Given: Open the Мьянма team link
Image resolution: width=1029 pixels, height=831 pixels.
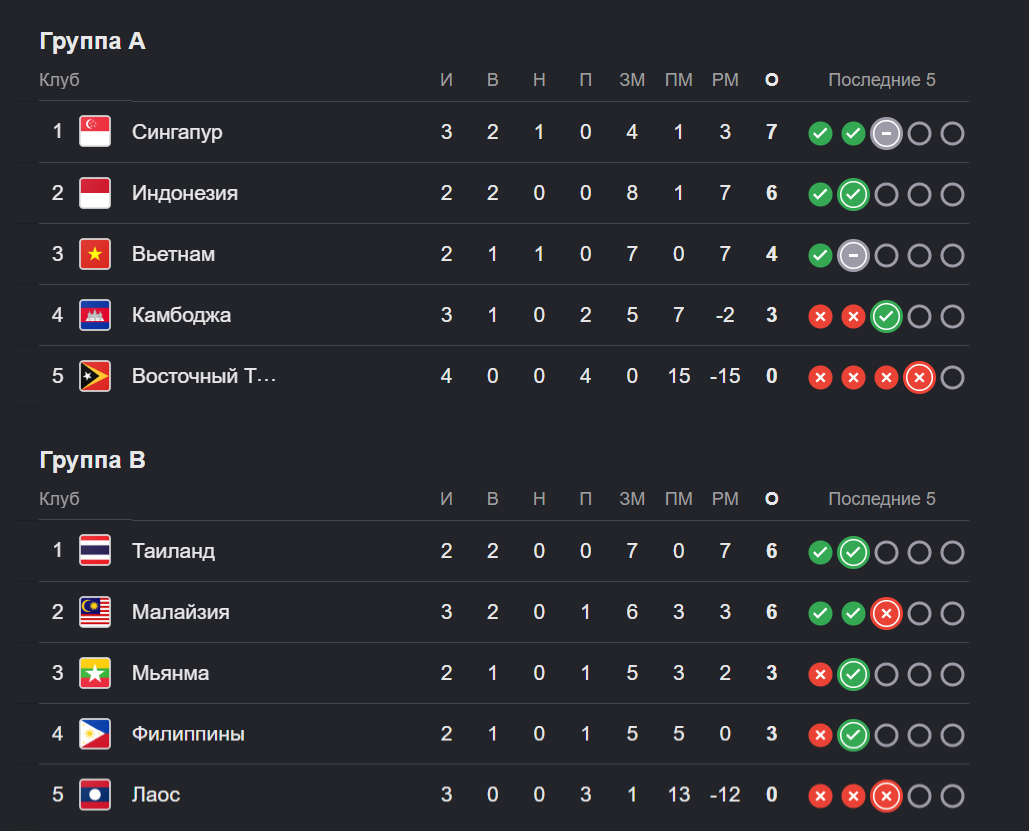Looking at the screenshot, I should pyautogui.click(x=170, y=673).
